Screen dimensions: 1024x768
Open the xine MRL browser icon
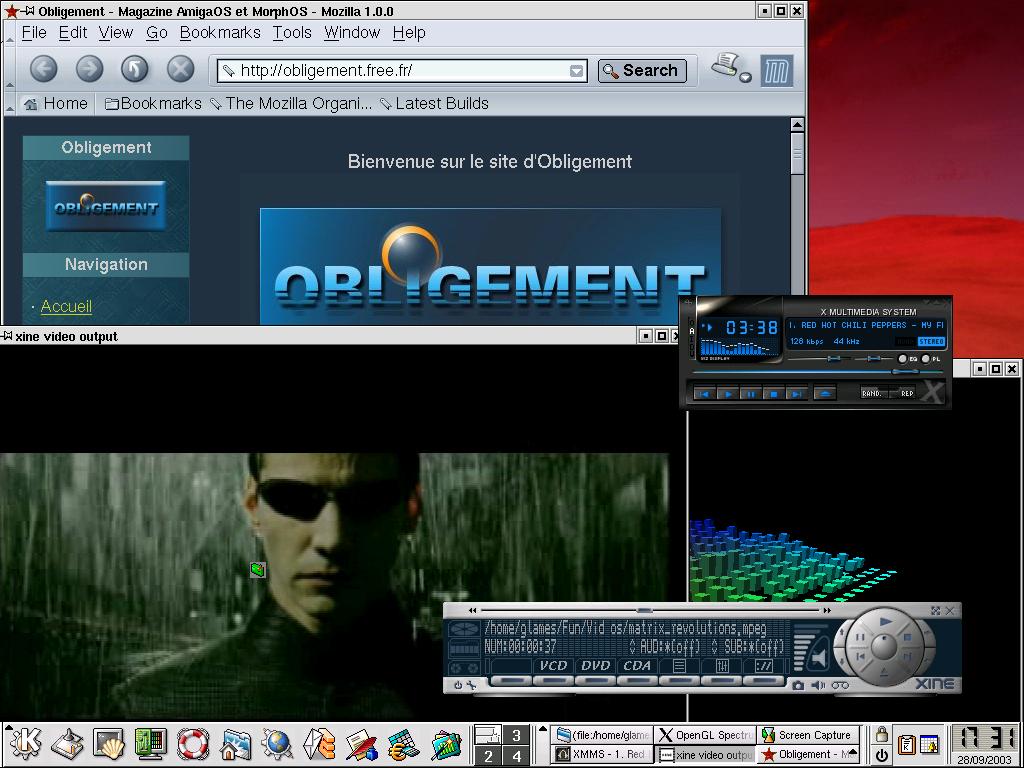763,666
